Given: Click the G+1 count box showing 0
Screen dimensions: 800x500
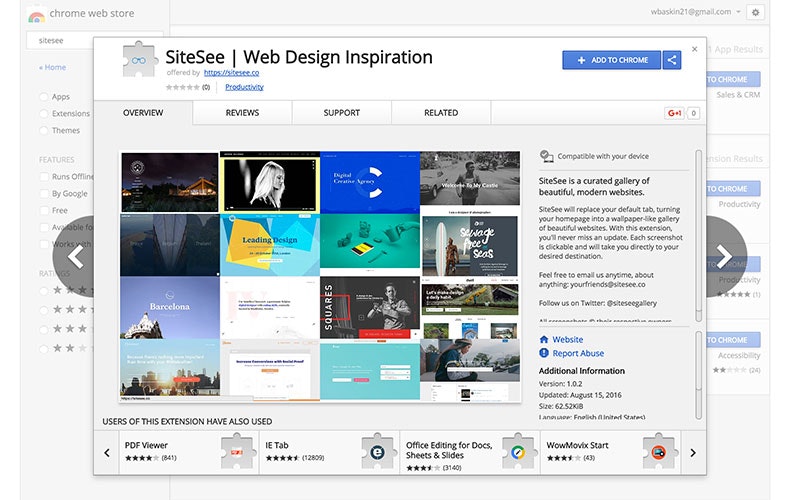Looking at the screenshot, I should coord(693,113).
